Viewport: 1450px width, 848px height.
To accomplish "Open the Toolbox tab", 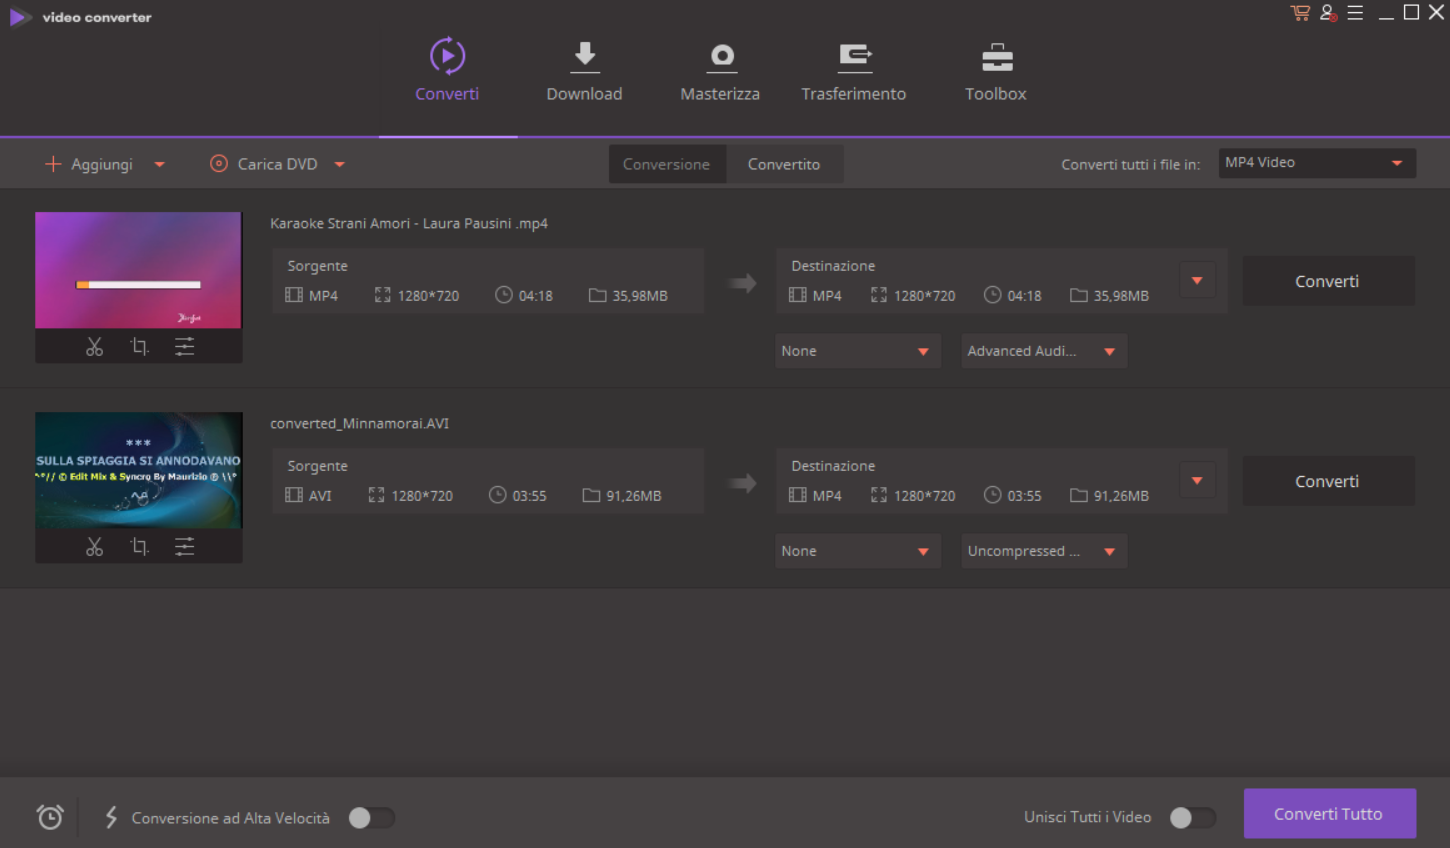I will (995, 72).
